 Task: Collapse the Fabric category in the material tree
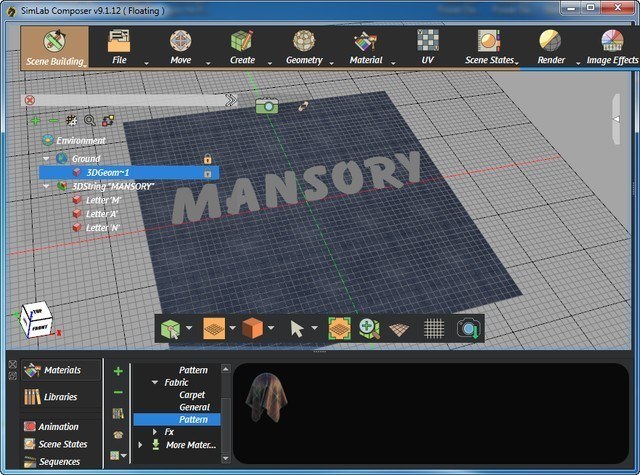pyautogui.click(x=155, y=383)
